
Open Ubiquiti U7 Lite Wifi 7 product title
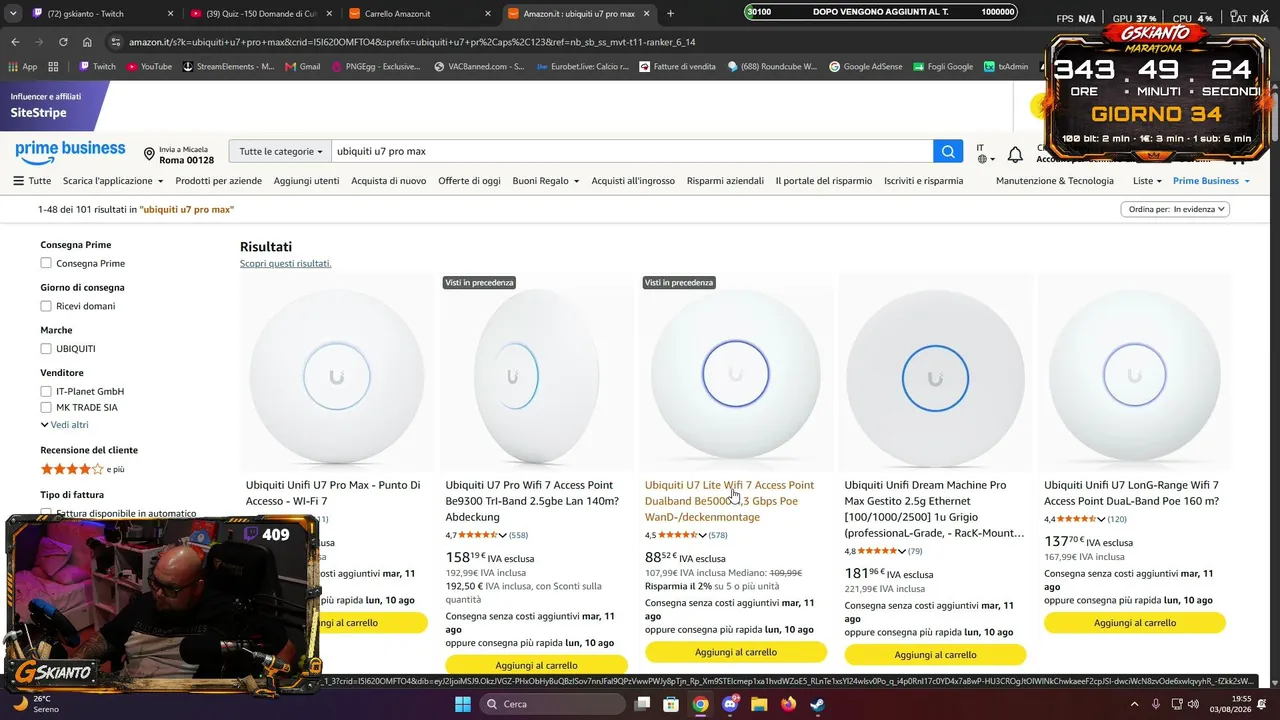coord(730,501)
